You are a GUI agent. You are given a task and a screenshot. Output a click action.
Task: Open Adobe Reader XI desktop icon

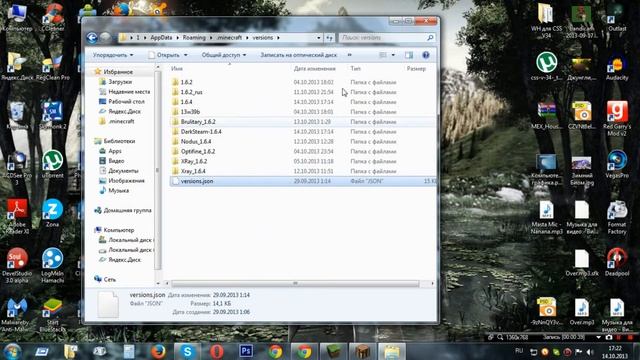tap(17, 216)
